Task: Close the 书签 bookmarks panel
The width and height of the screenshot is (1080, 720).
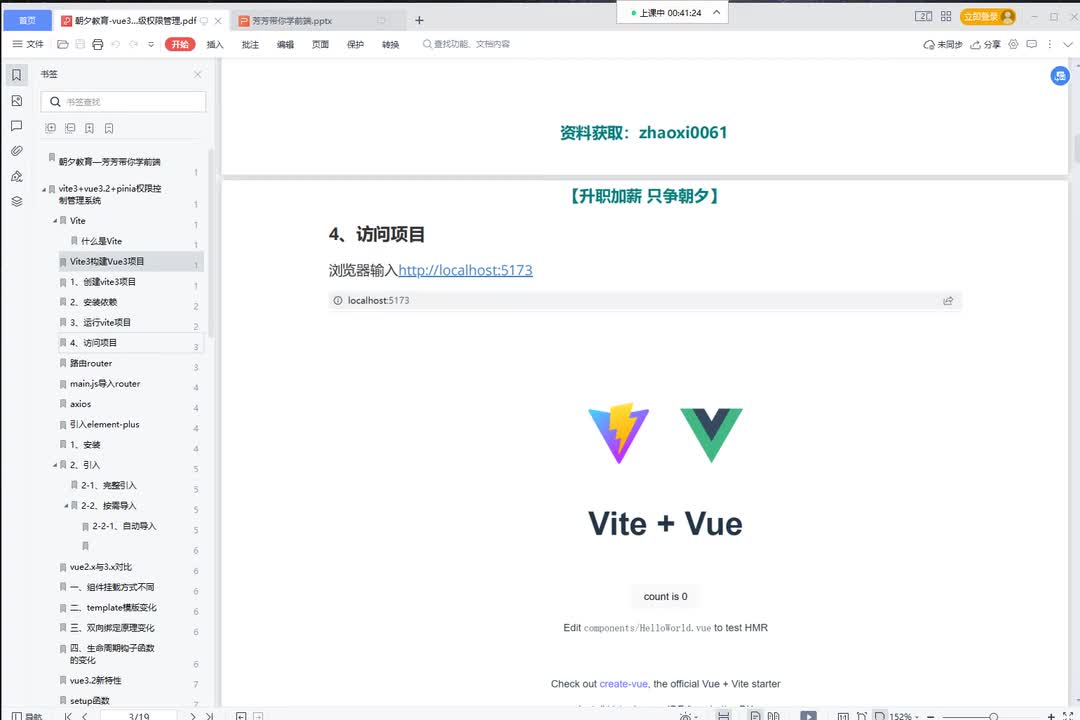Action: tap(198, 74)
